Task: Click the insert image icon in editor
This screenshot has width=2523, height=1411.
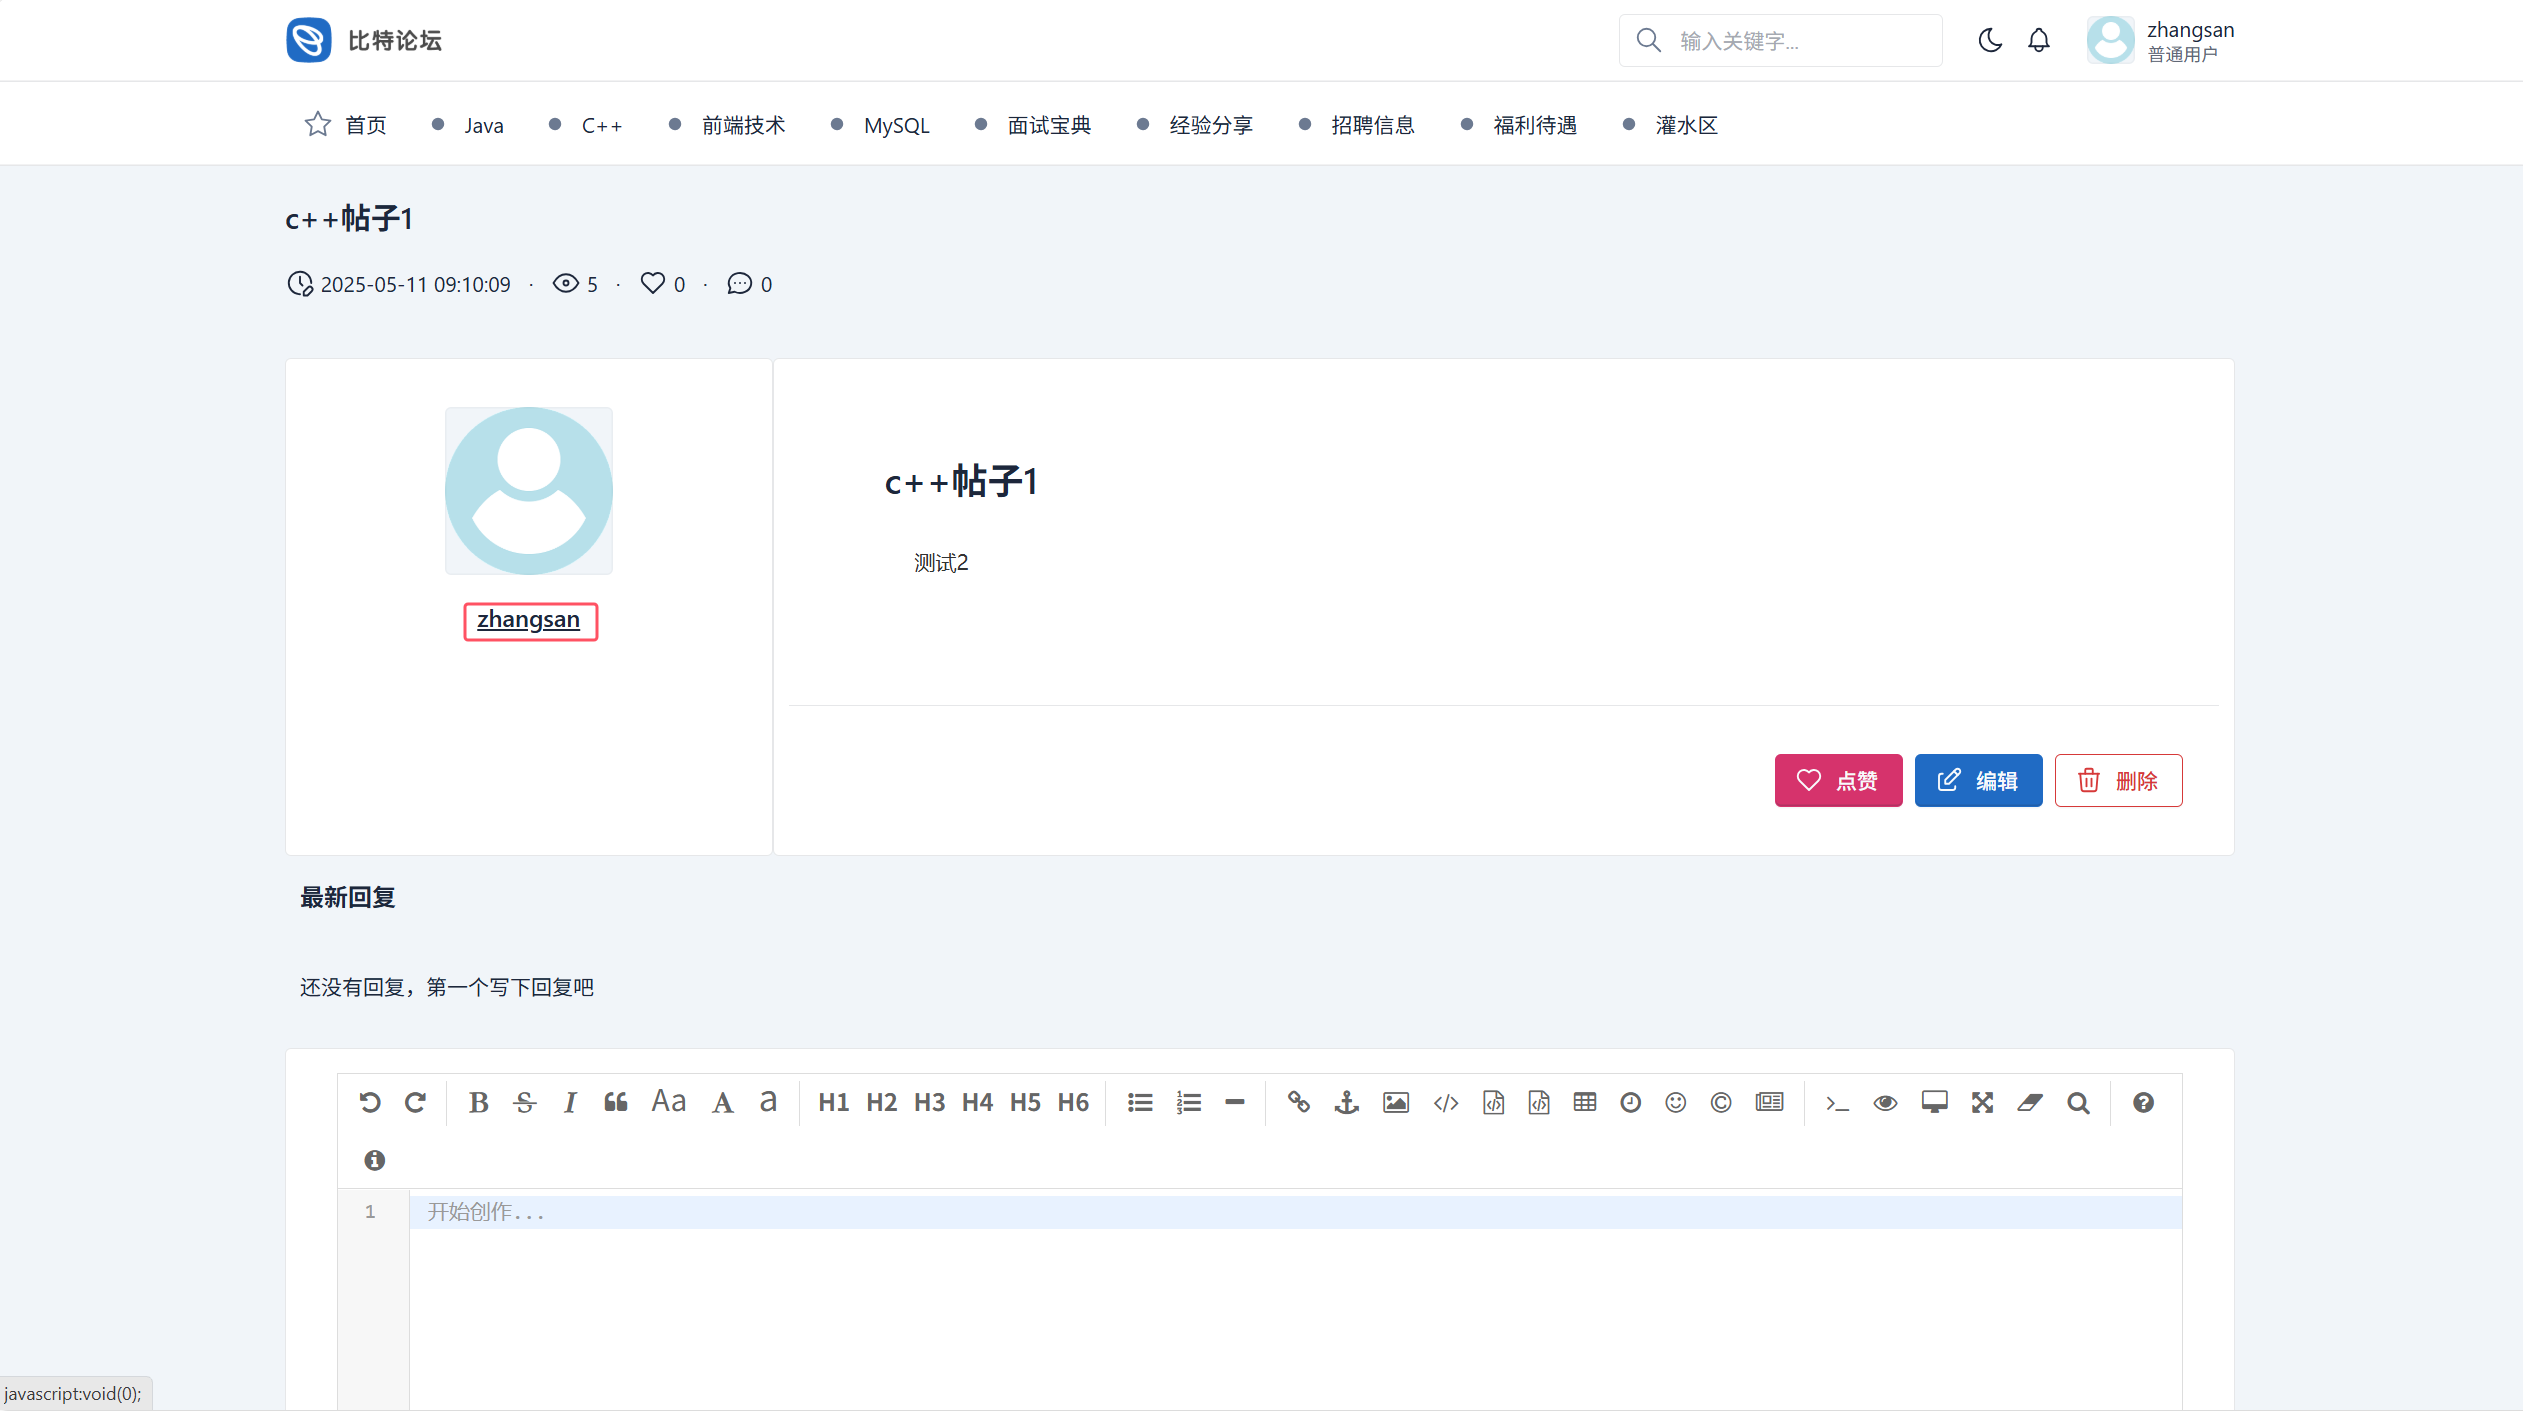Action: 1395,1102
